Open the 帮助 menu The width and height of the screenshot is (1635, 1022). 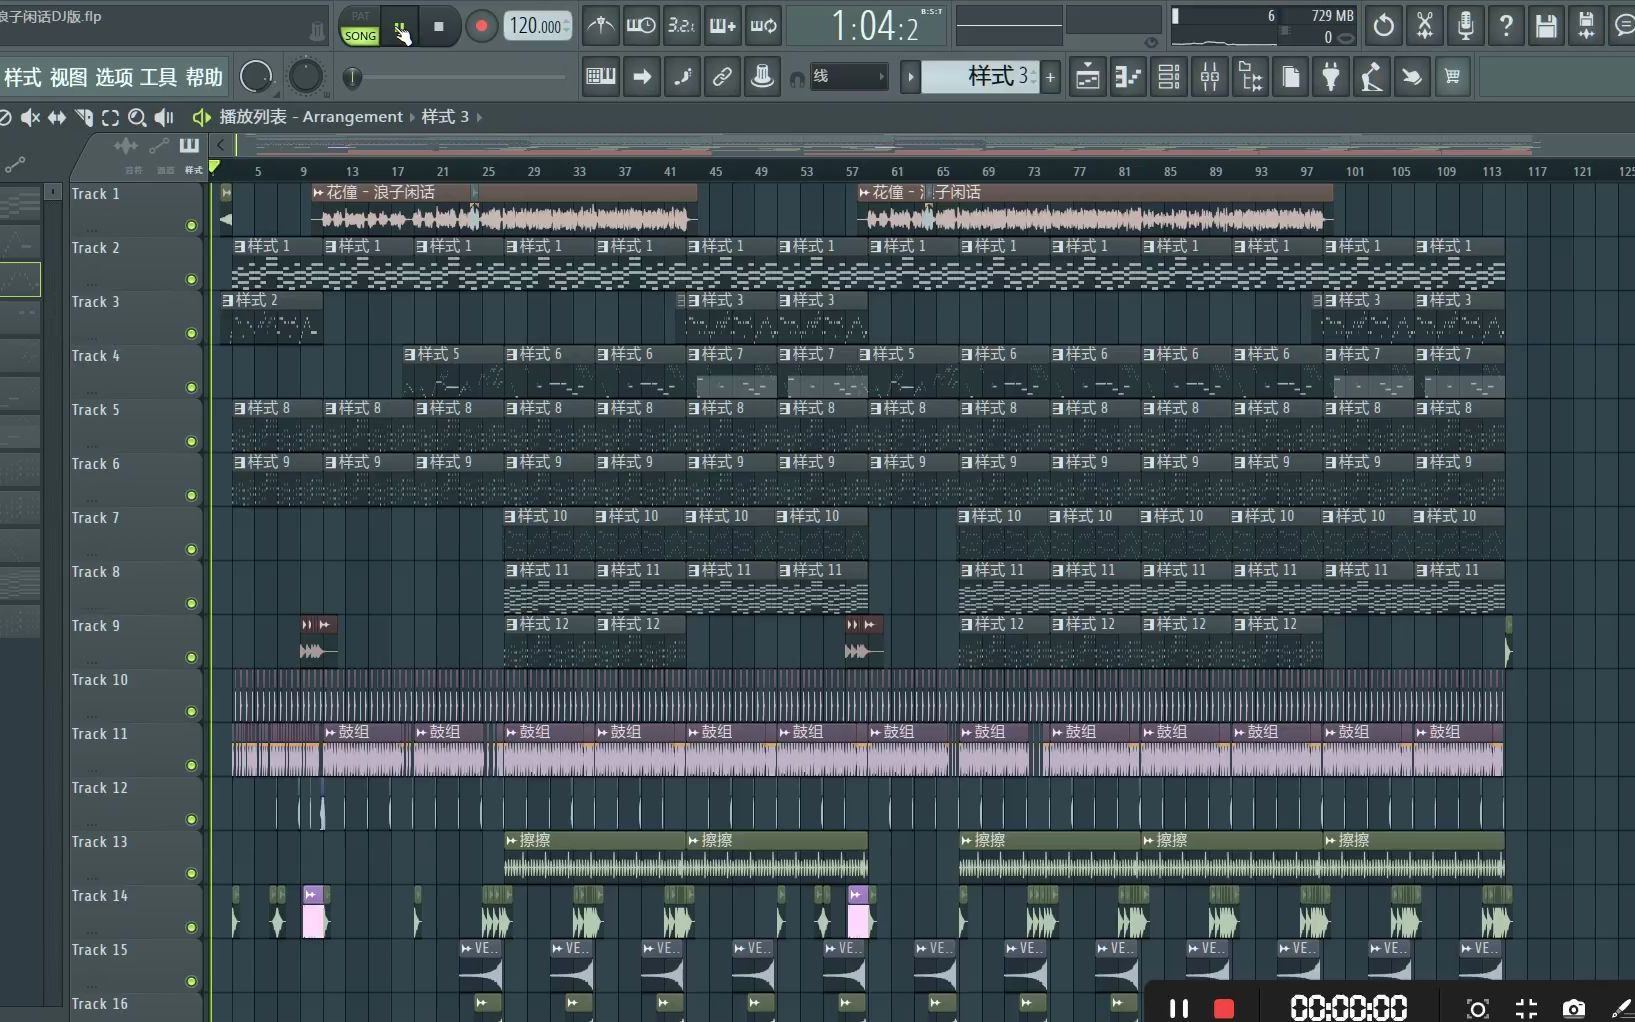204,77
